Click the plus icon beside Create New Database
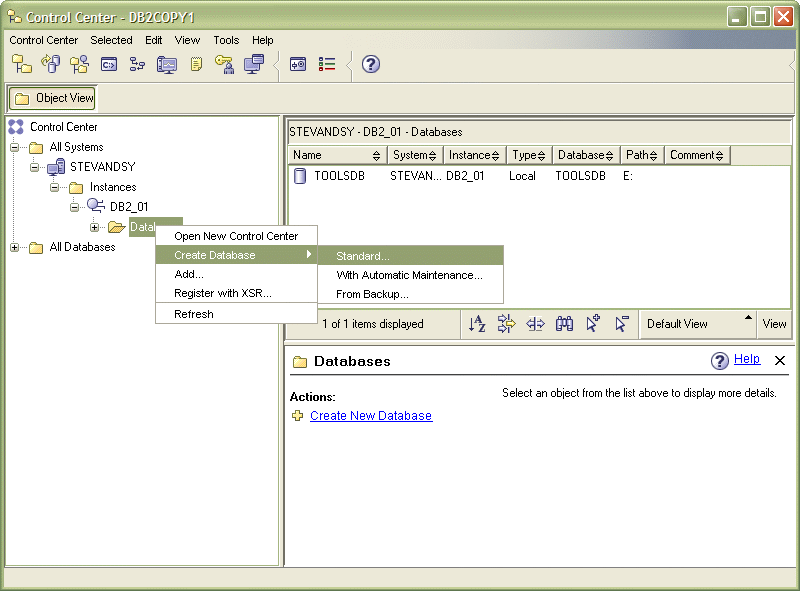 point(297,416)
